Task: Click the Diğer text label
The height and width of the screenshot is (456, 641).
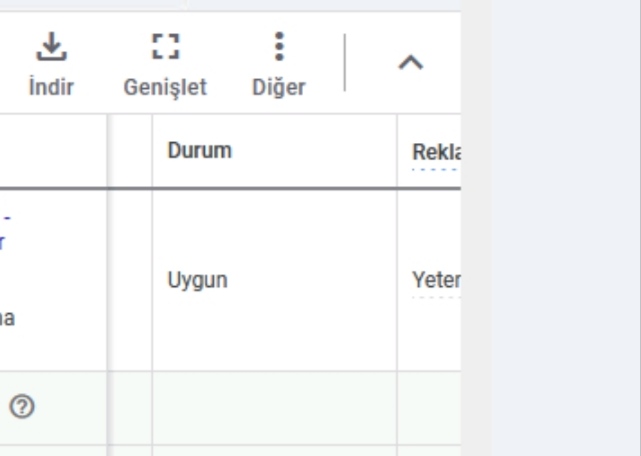Action: click(x=279, y=87)
